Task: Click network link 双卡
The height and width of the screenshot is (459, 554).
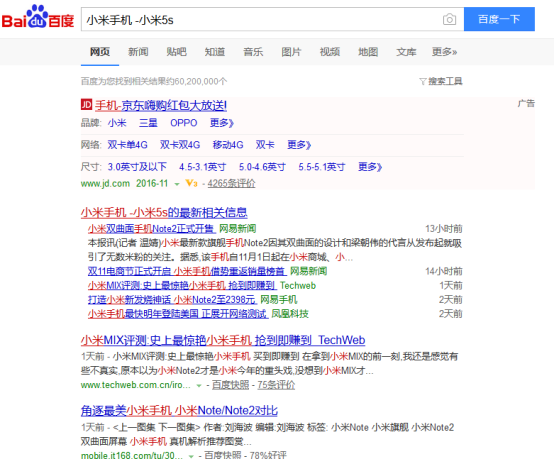Action: click(265, 145)
